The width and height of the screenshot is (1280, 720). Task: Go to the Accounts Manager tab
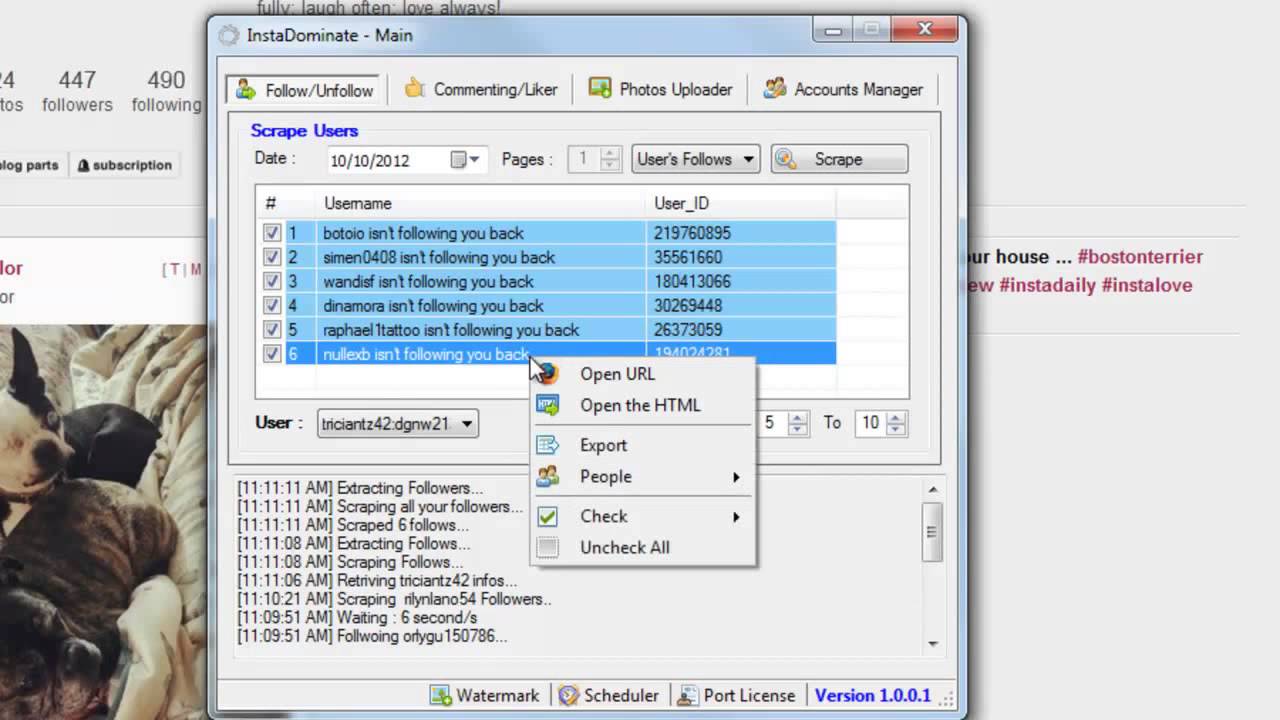[x=843, y=90]
